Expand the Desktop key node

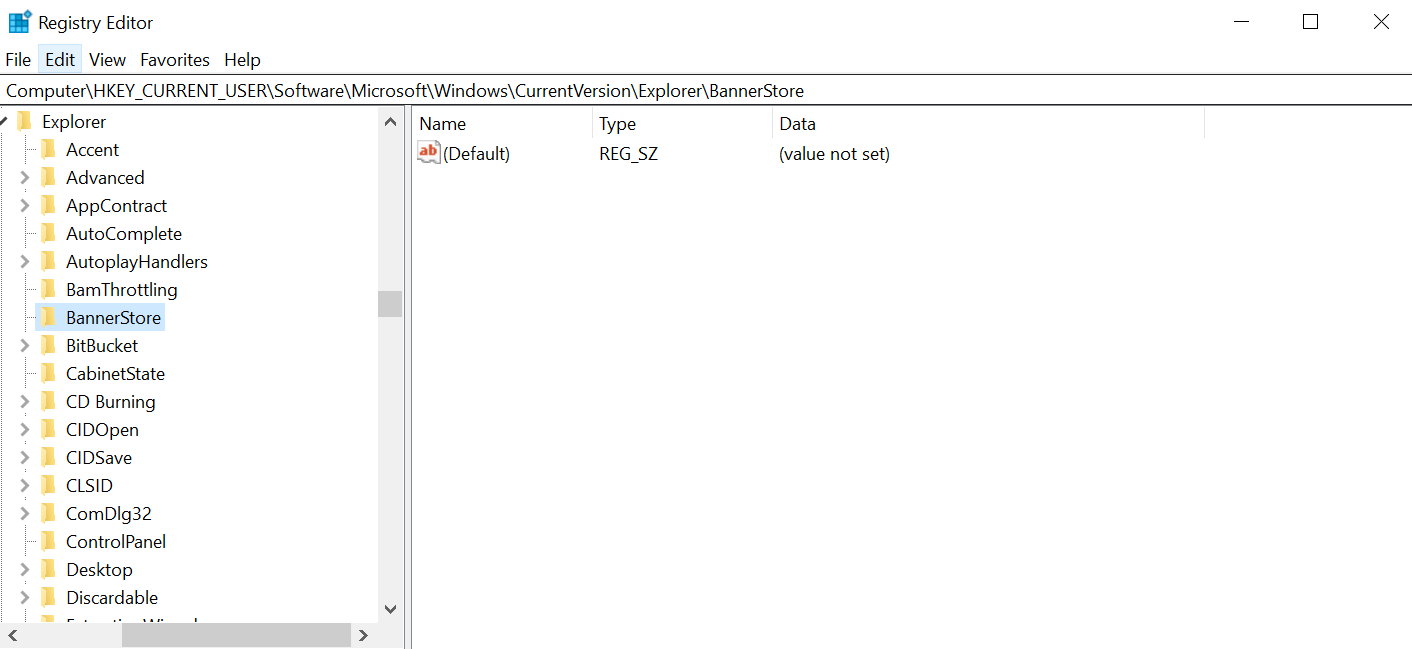(x=24, y=570)
